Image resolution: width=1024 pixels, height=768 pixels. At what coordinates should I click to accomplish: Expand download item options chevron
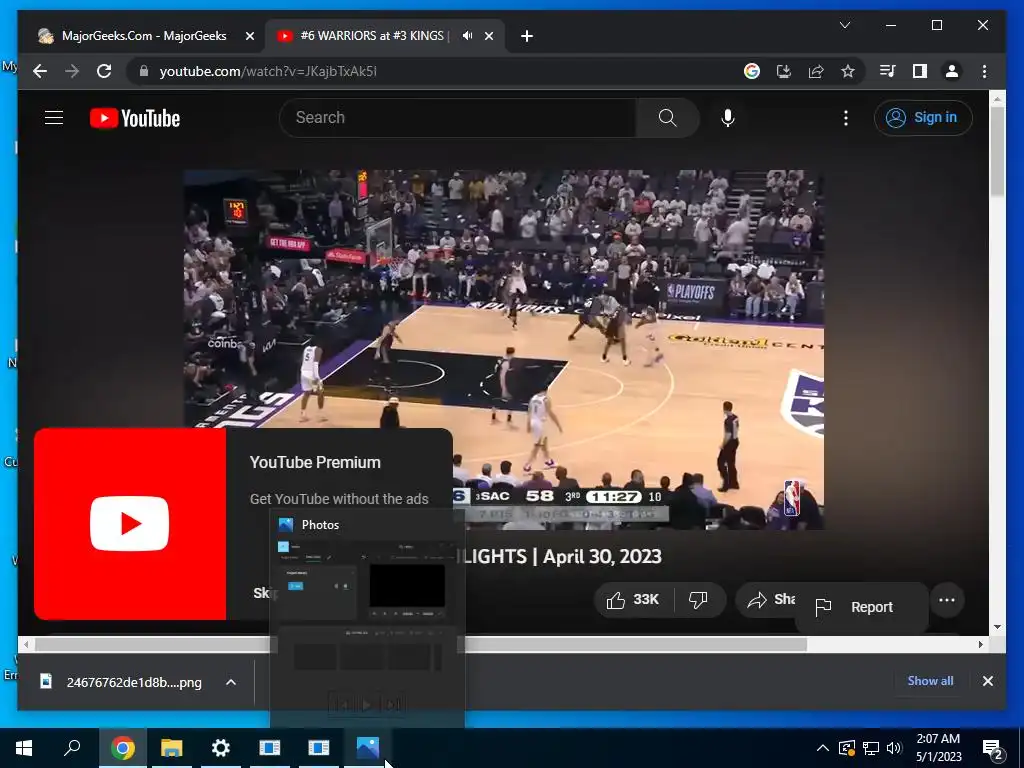coord(231,682)
